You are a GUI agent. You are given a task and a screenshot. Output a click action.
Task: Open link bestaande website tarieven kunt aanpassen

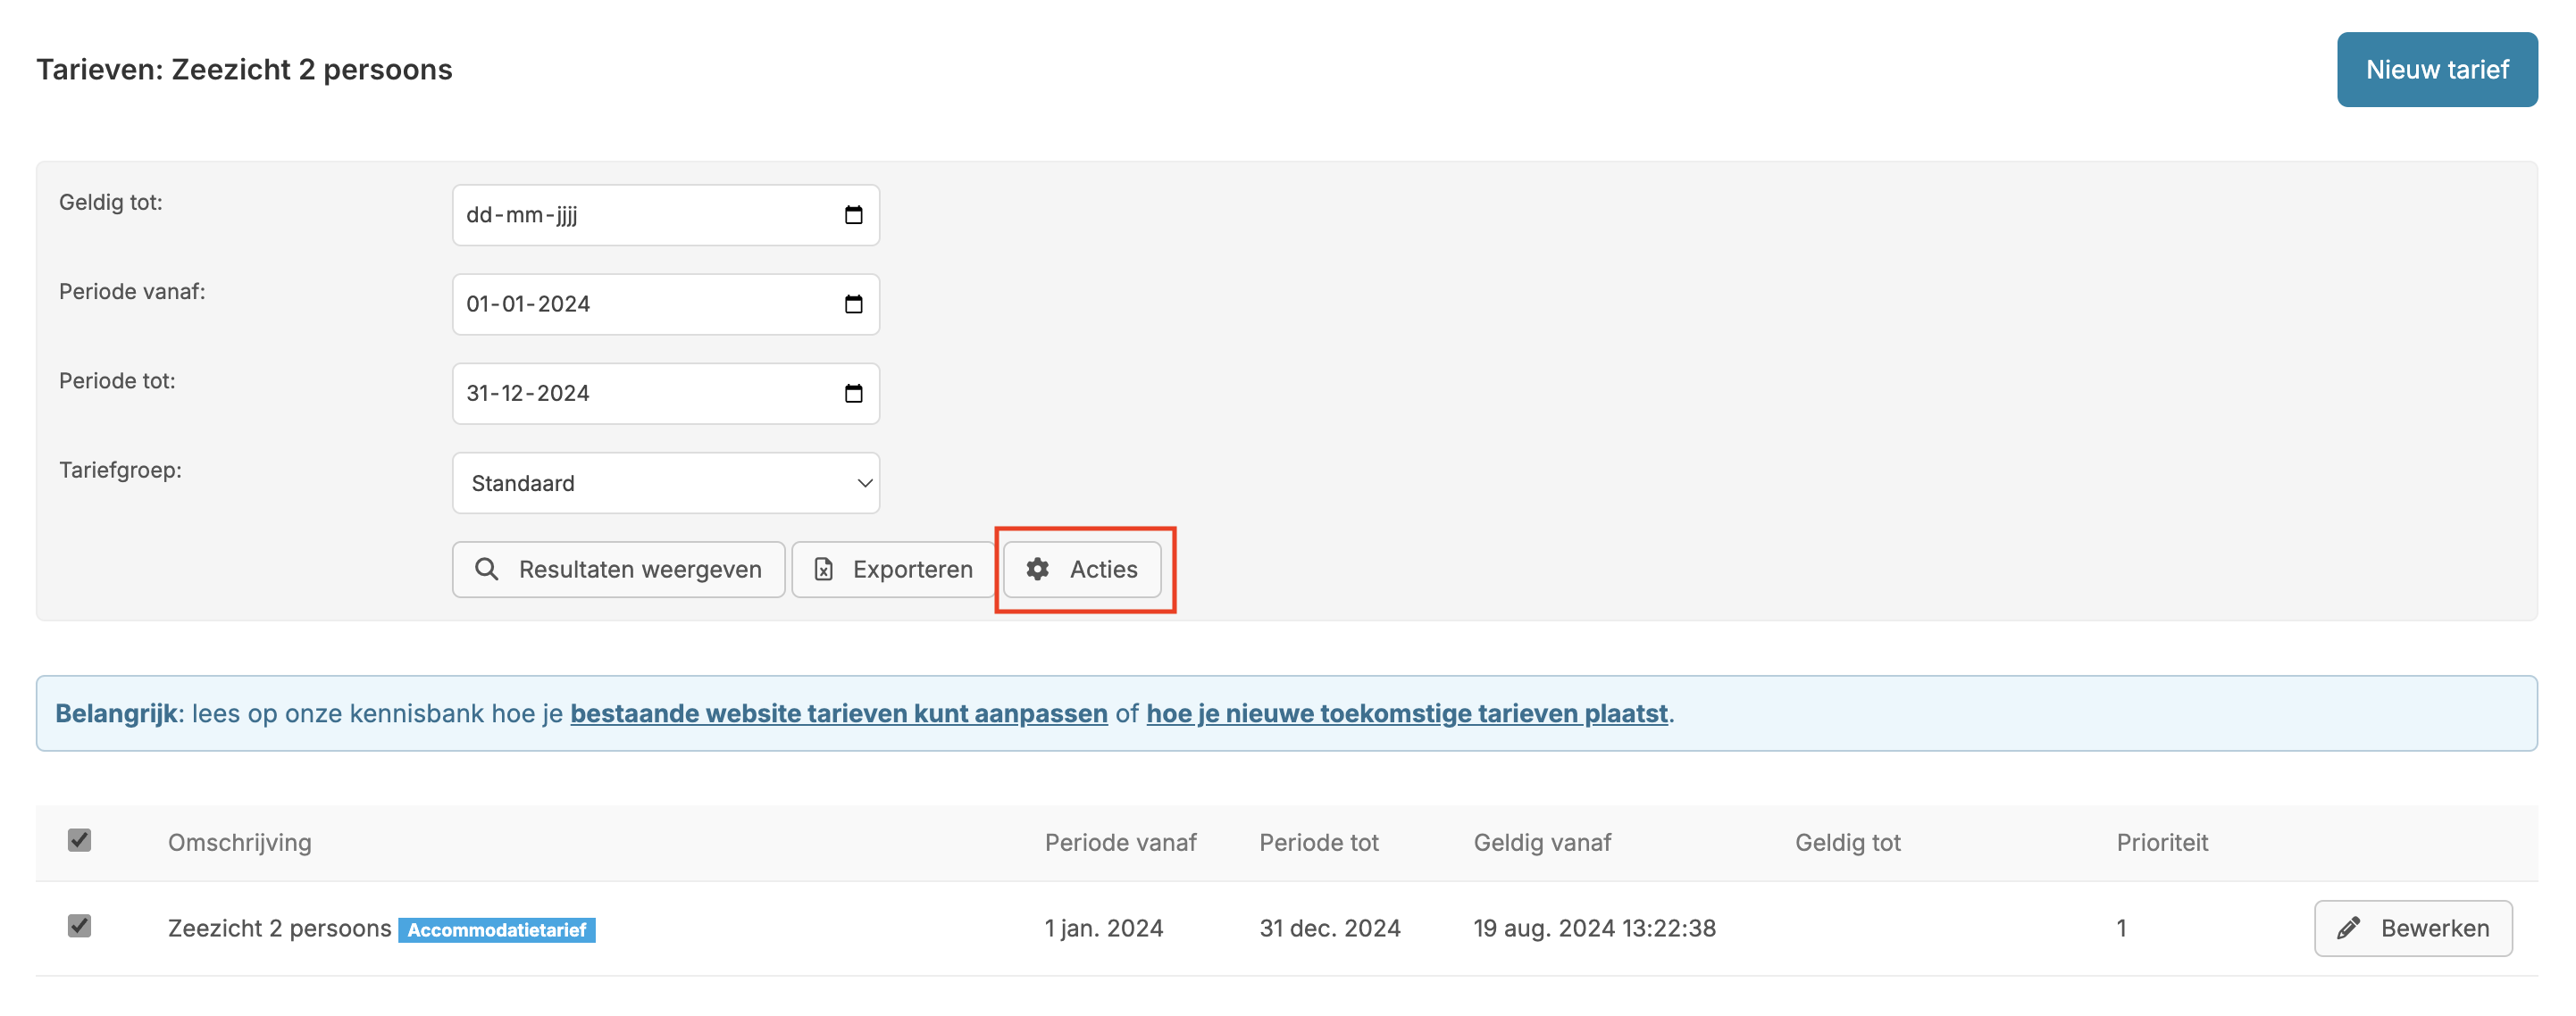click(839, 713)
